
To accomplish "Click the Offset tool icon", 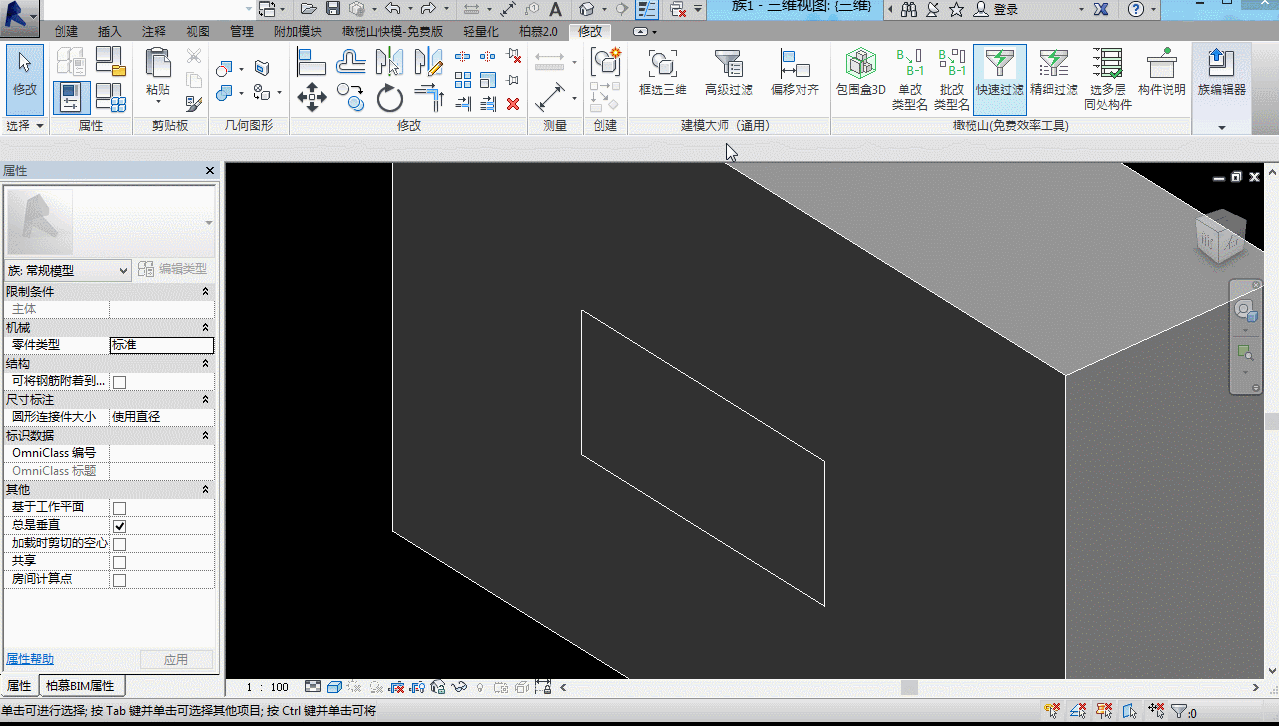I will coord(350,62).
